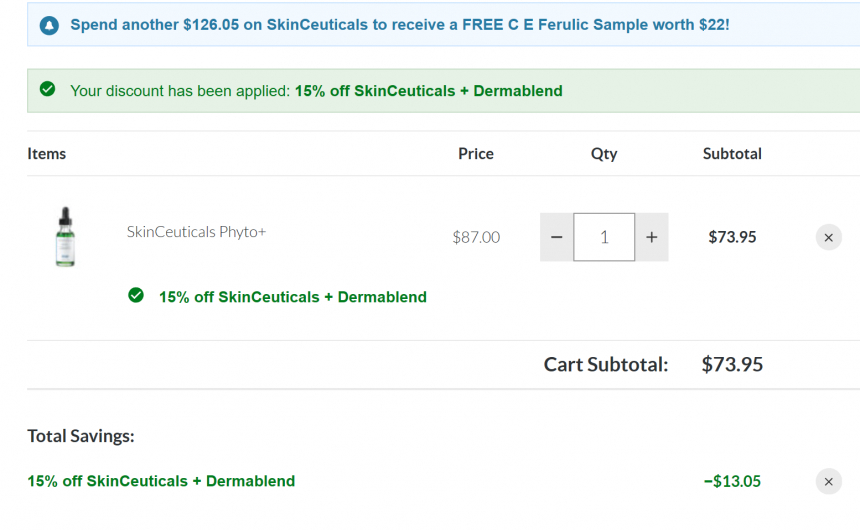Decrease the SkinCeuticals Phyto+ quantity with the minus button
The height and width of the screenshot is (530, 860).
tap(557, 237)
